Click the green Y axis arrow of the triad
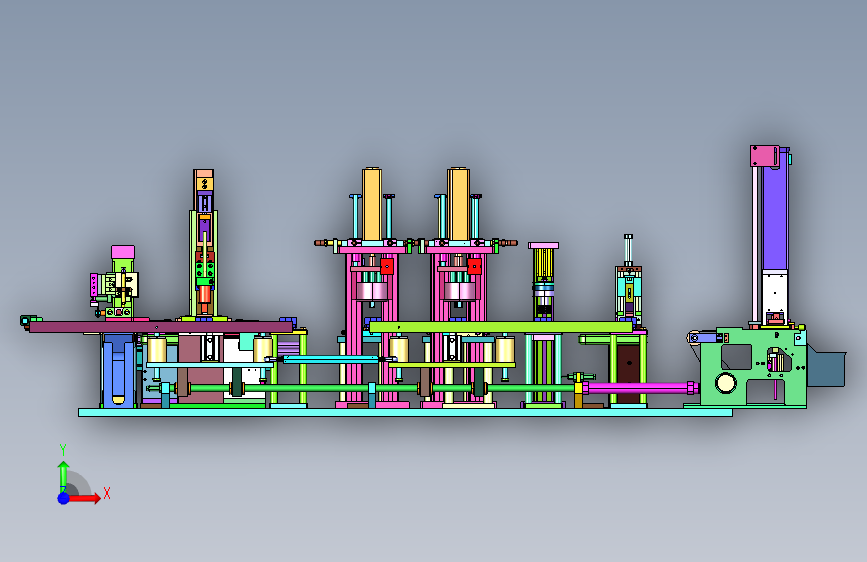 (x=64, y=476)
